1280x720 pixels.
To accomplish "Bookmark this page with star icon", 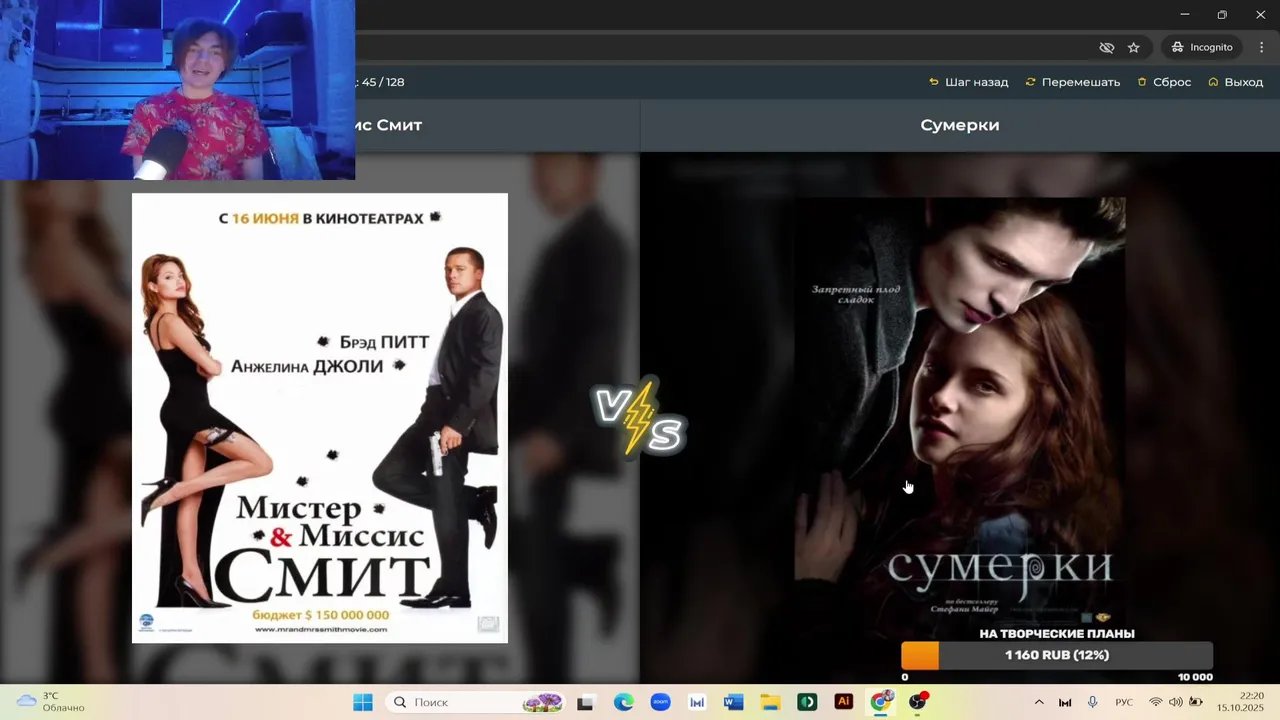I will (x=1133, y=47).
